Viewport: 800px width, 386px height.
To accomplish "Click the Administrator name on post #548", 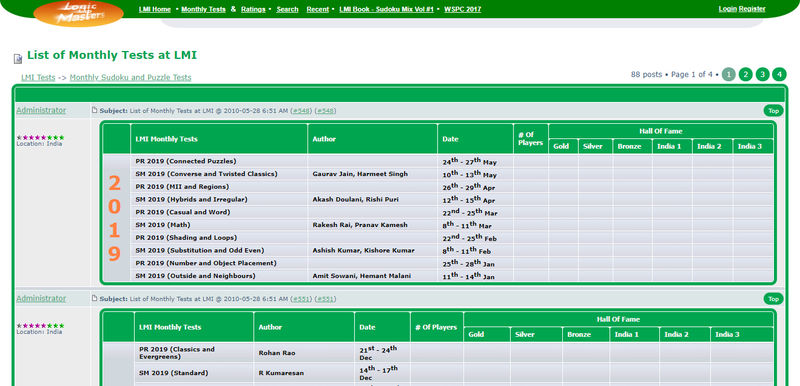I will coord(41,110).
